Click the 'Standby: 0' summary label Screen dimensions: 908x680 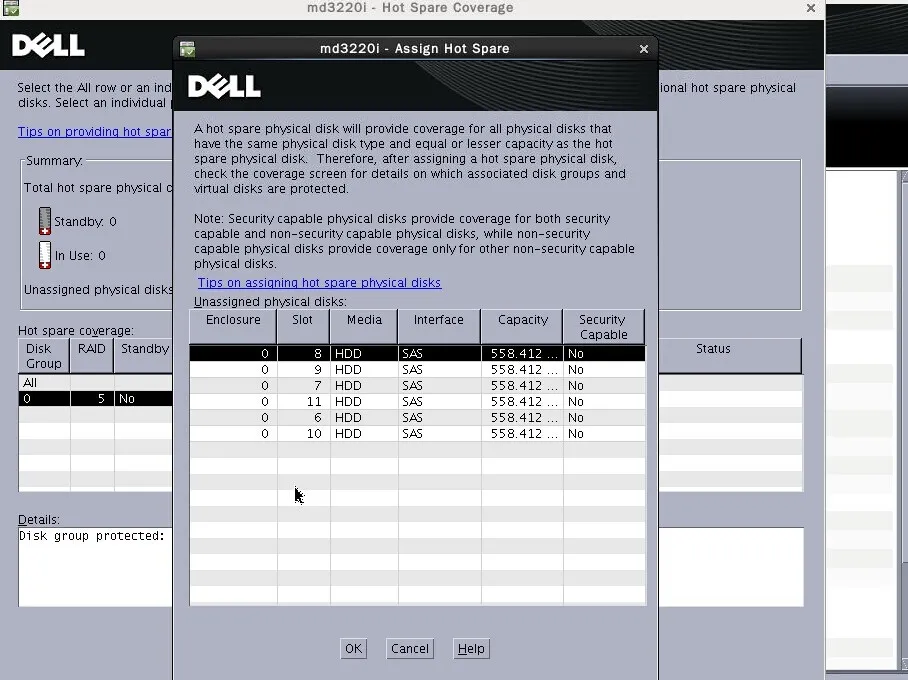point(85,222)
